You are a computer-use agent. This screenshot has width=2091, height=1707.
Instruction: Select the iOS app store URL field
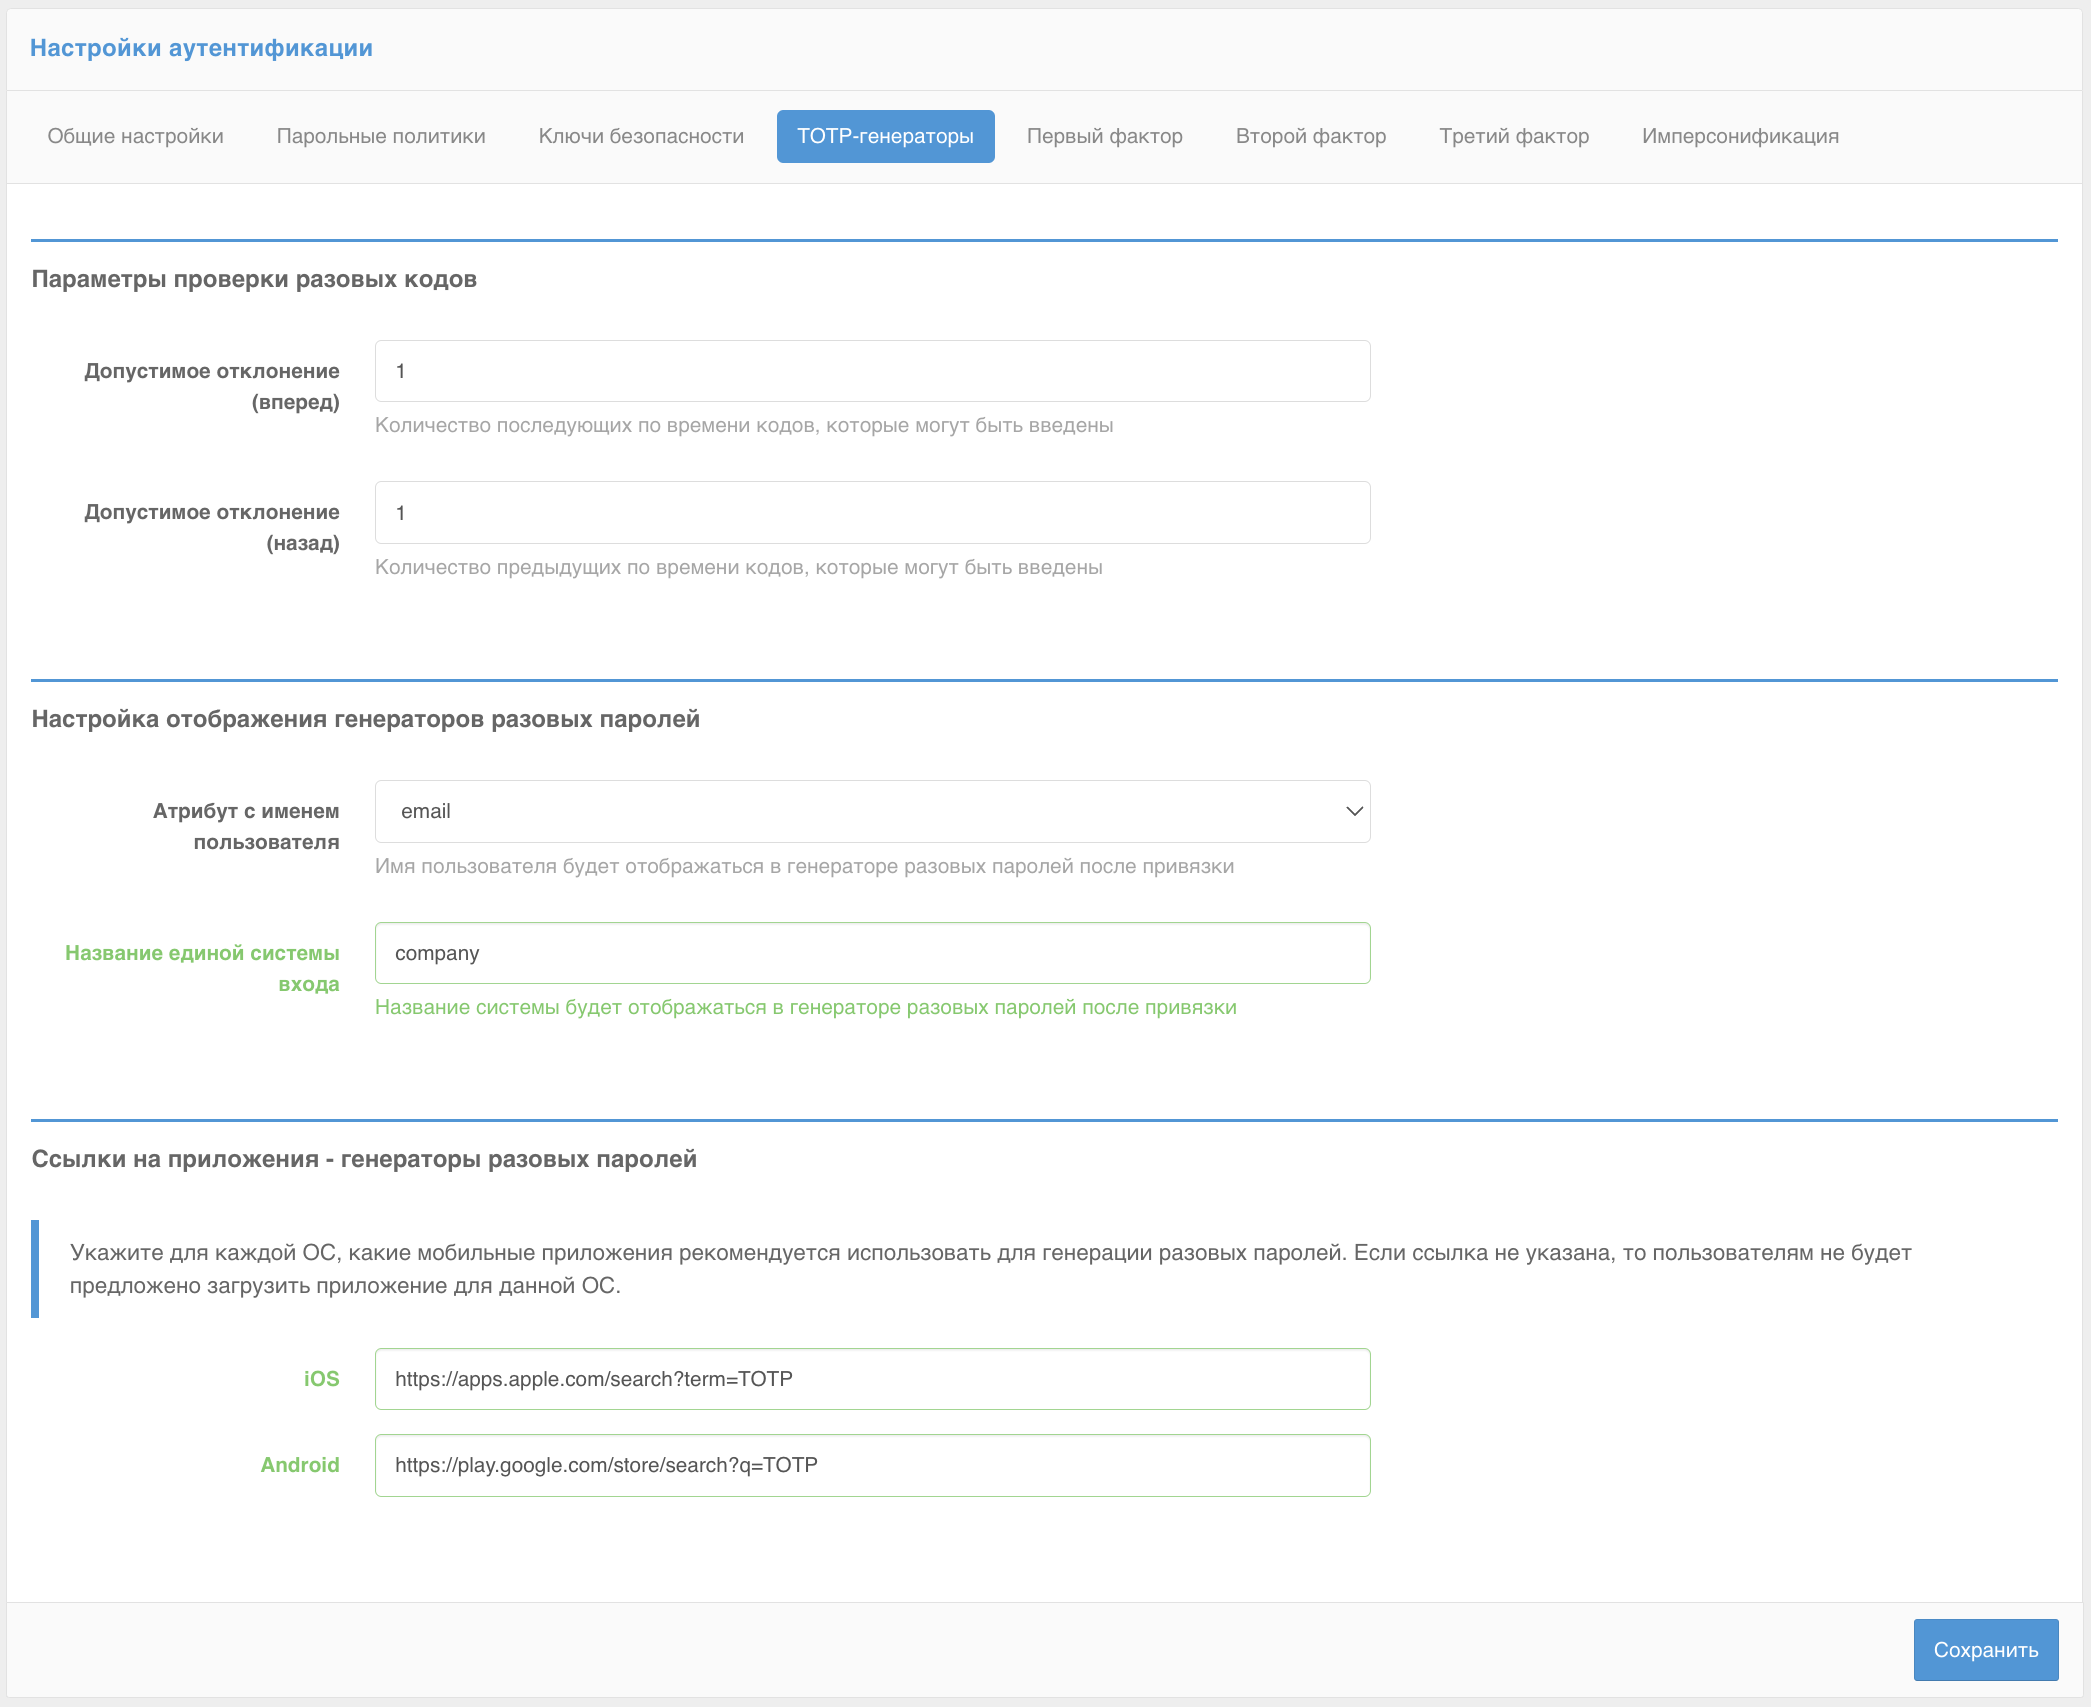[x=871, y=1379]
